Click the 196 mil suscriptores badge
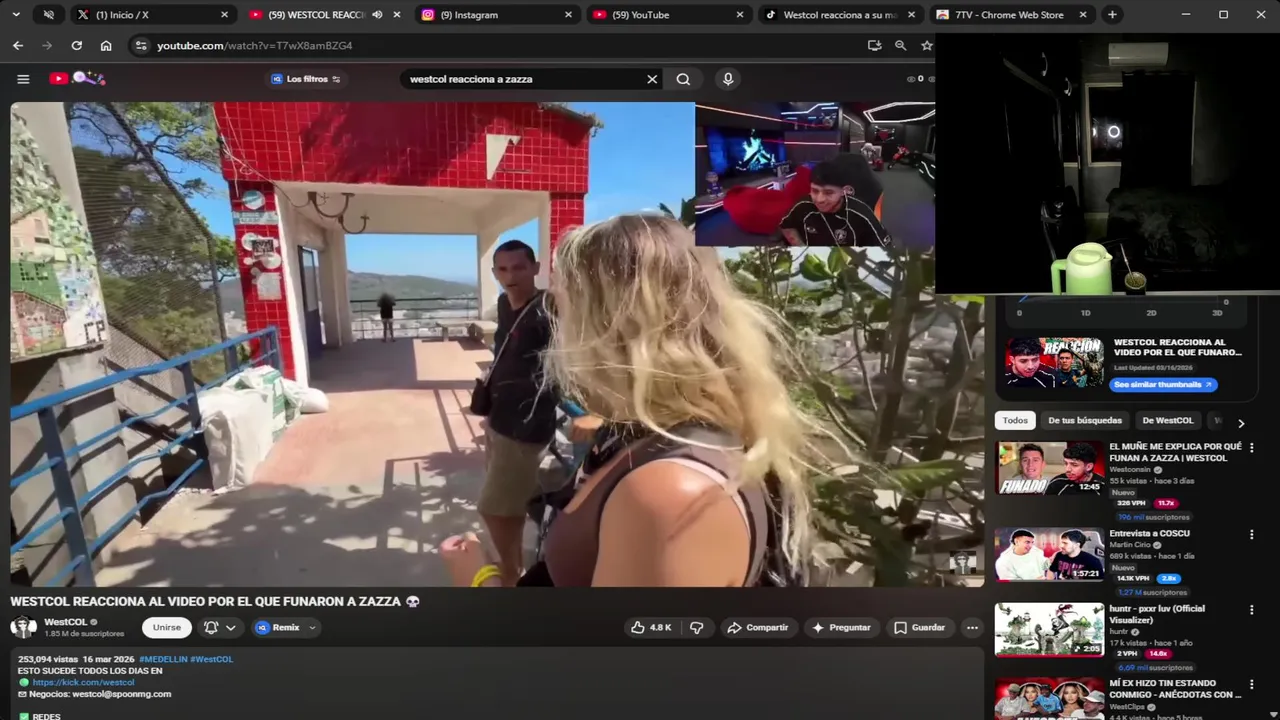 1154,517
